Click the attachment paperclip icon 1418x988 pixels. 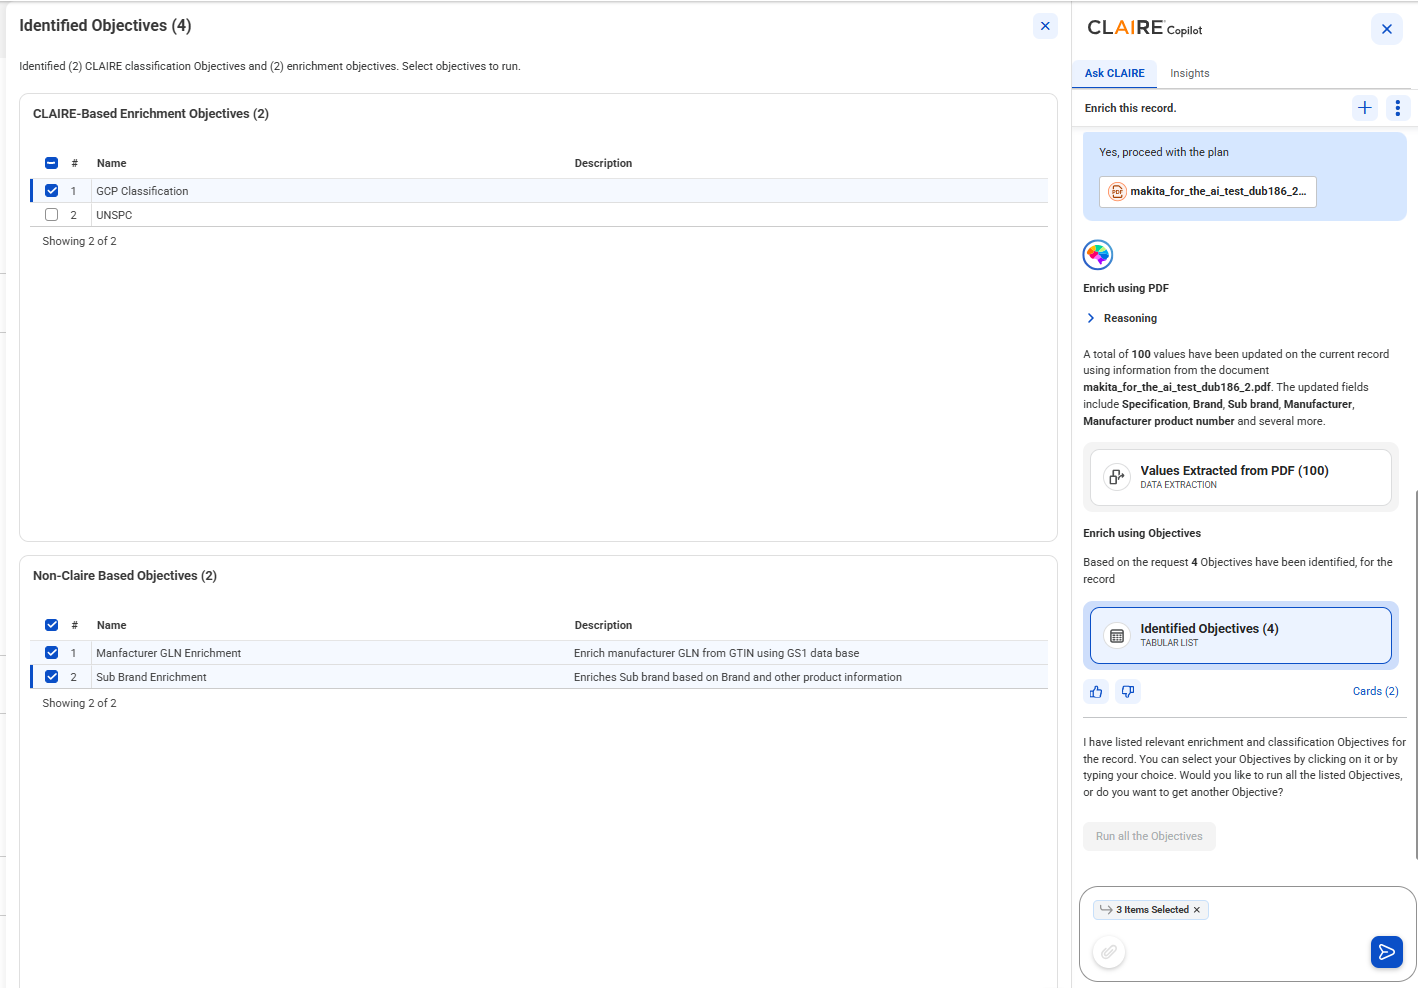1109,952
